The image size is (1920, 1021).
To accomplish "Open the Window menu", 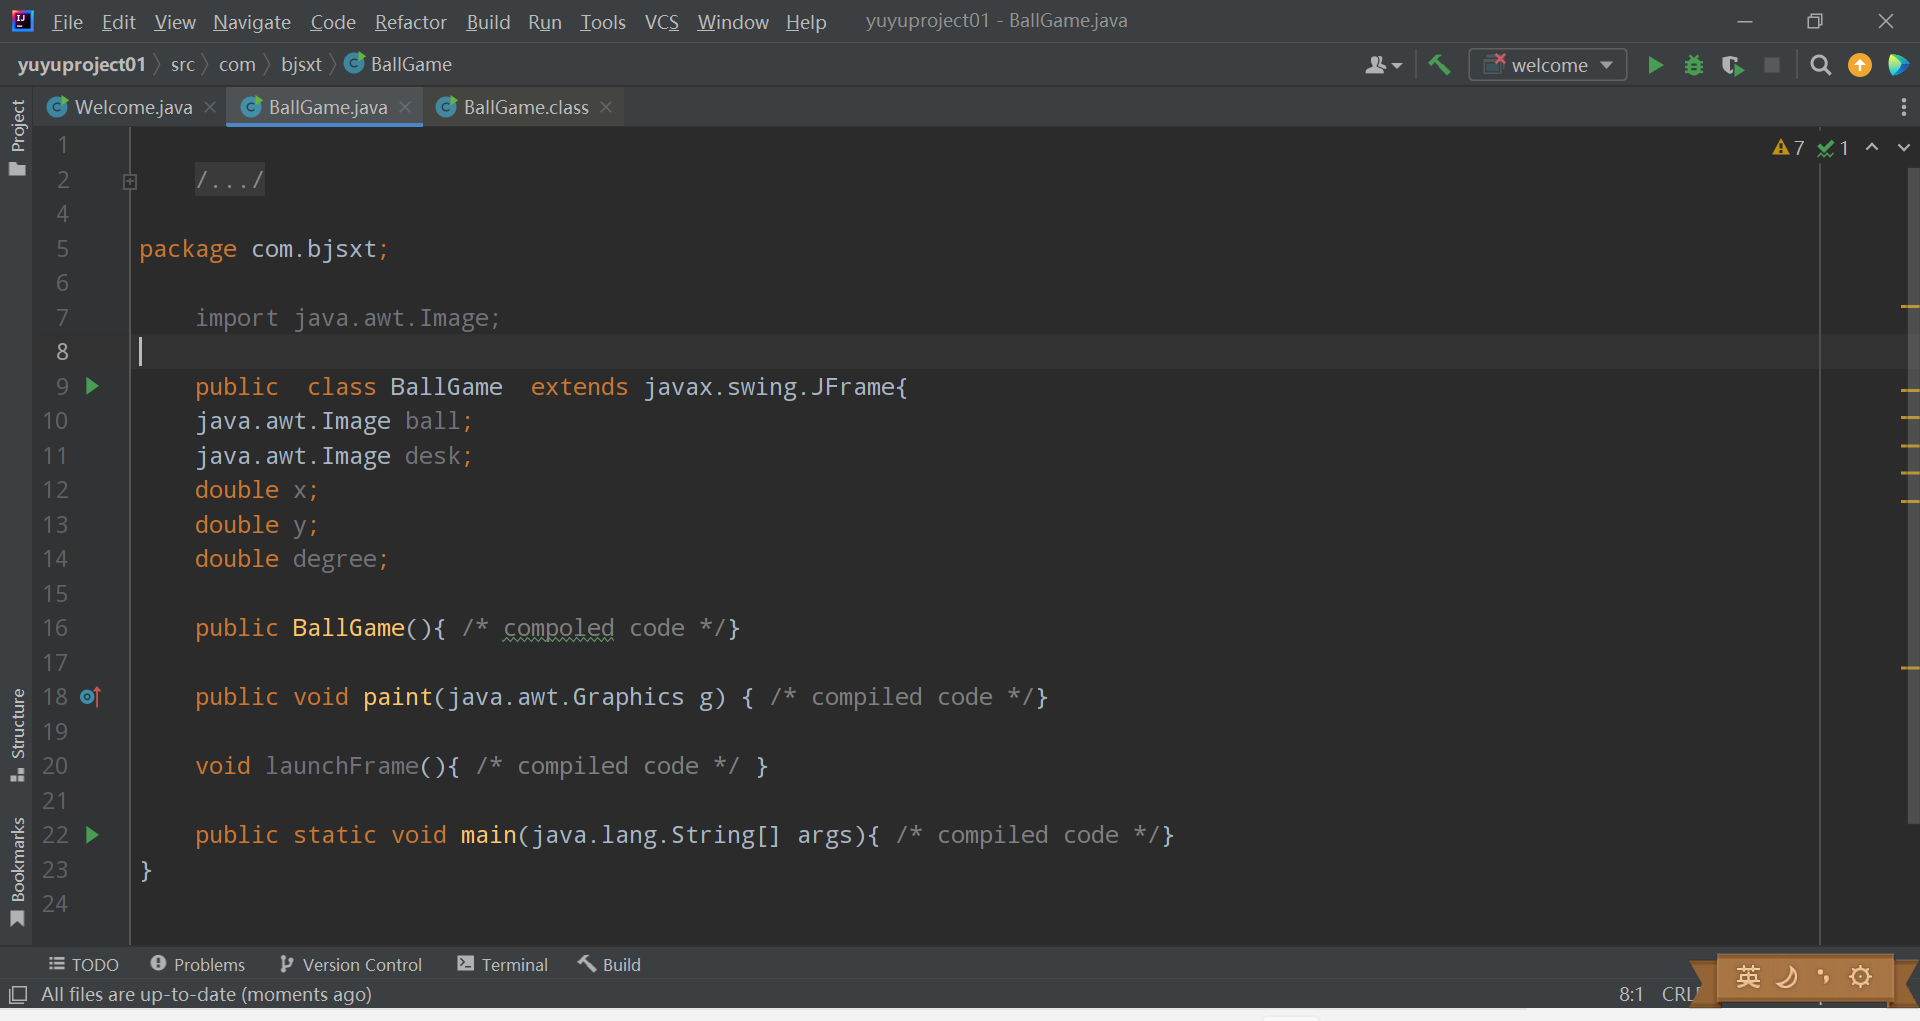I will click(733, 21).
